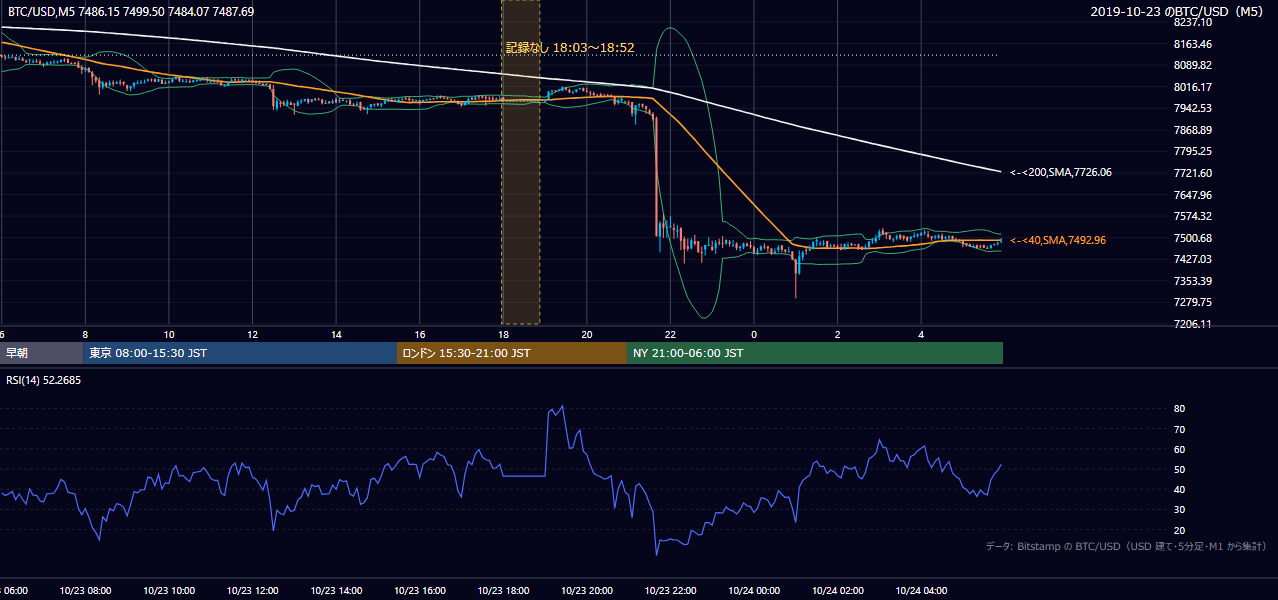Click hour tick 22 under price chart
1278x600 pixels.
click(x=671, y=334)
